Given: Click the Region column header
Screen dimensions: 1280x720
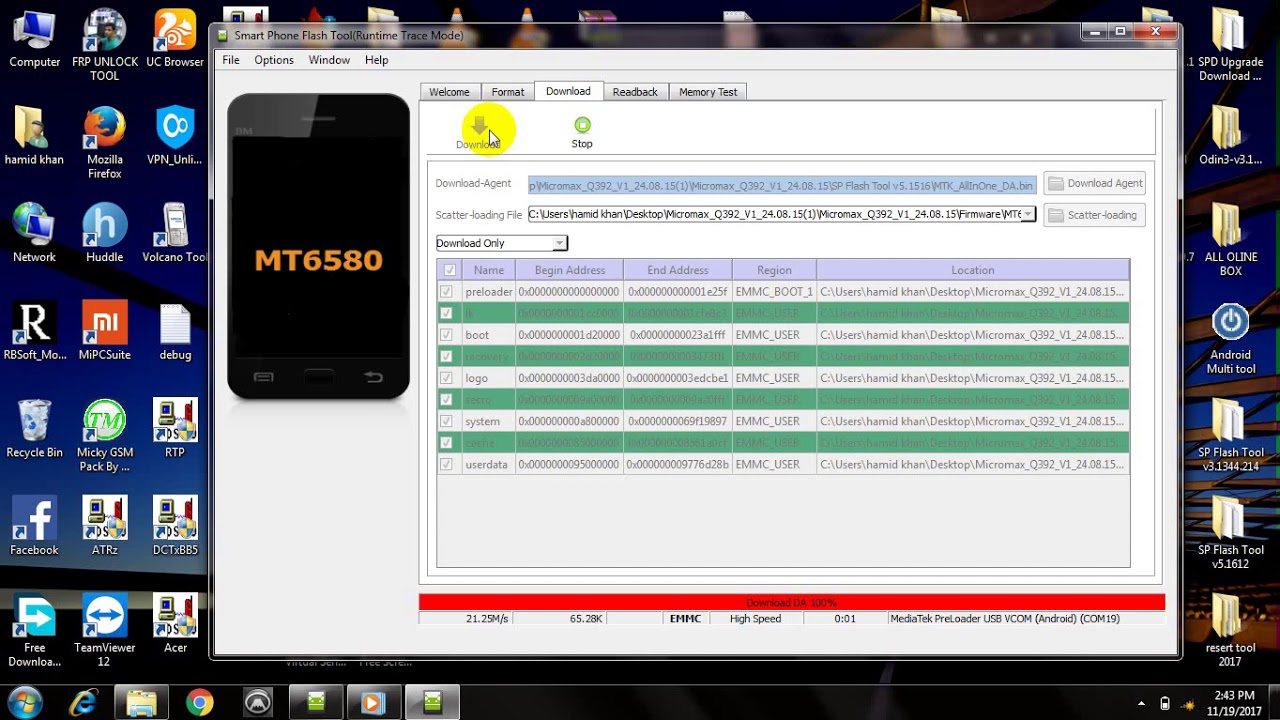Looking at the screenshot, I should tap(774, 270).
